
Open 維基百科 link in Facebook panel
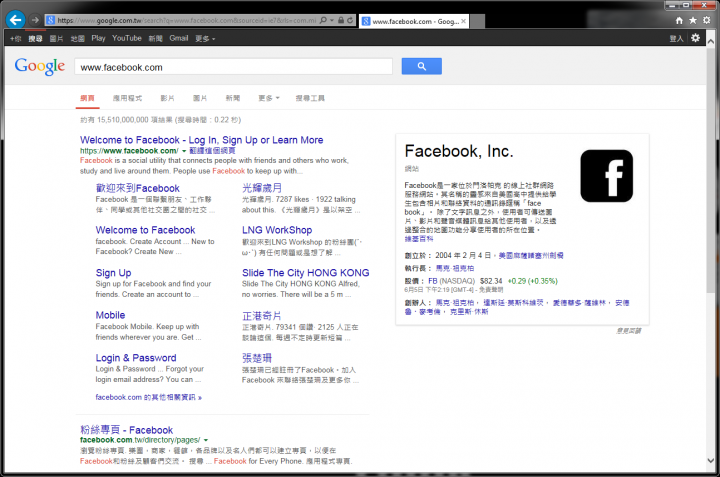click(x=418, y=239)
